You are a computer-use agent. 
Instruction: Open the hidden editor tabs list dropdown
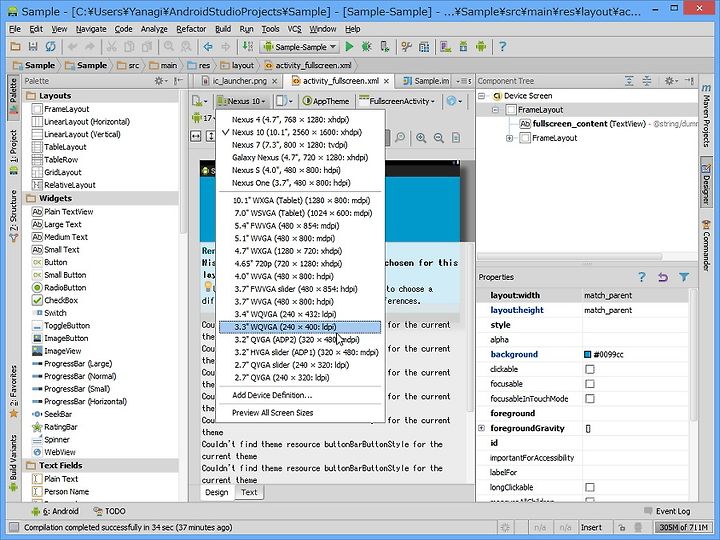click(463, 81)
